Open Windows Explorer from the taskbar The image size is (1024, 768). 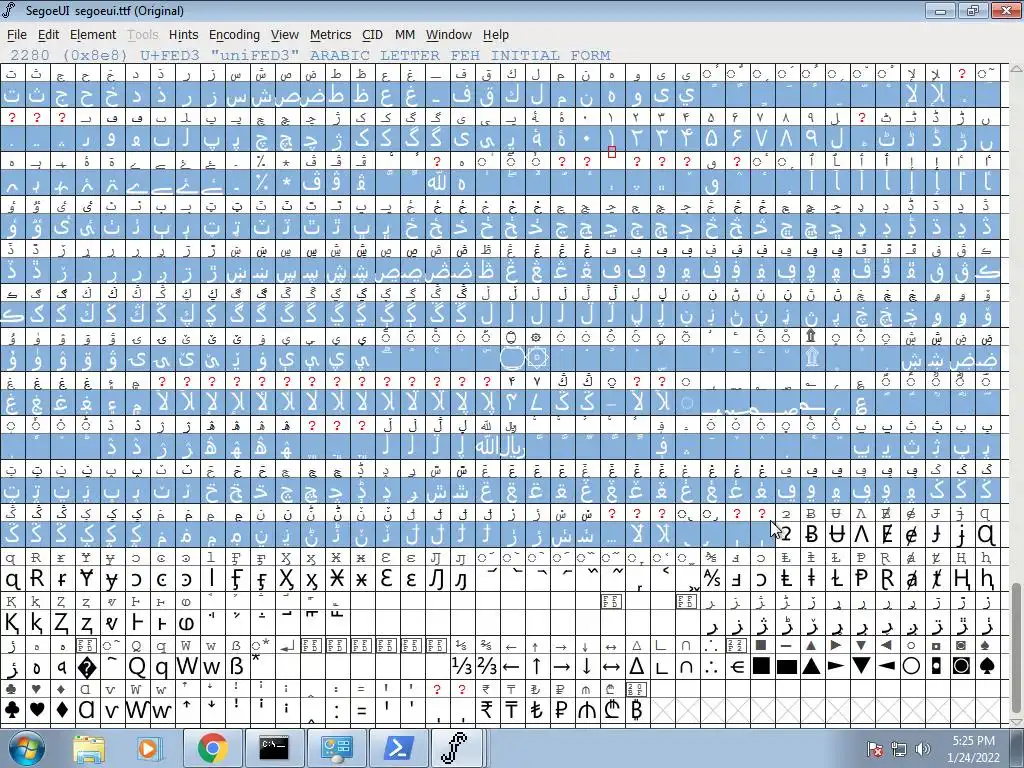click(x=89, y=748)
